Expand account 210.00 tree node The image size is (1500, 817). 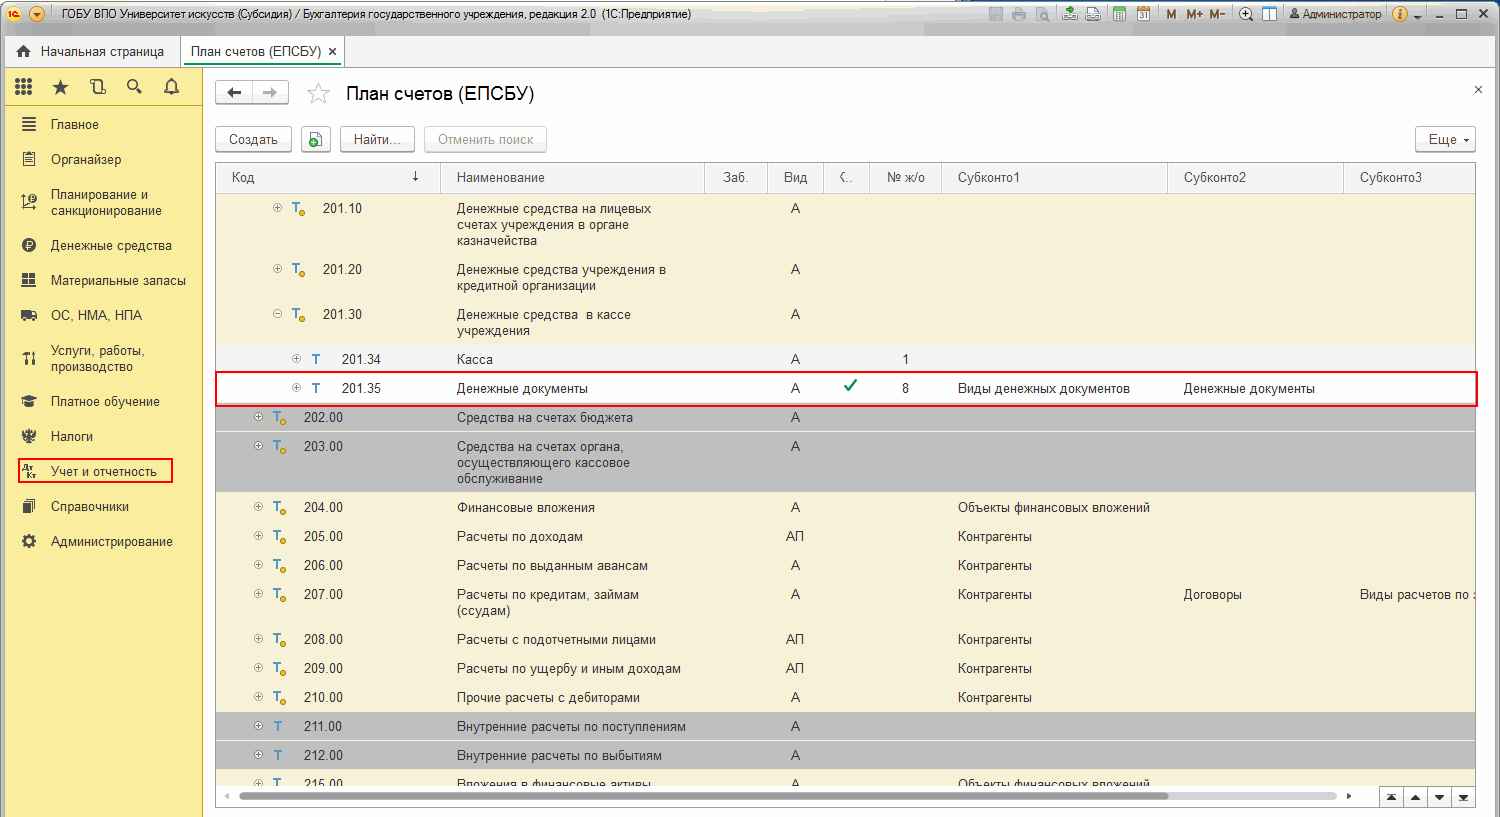click(x=259, y=697)
